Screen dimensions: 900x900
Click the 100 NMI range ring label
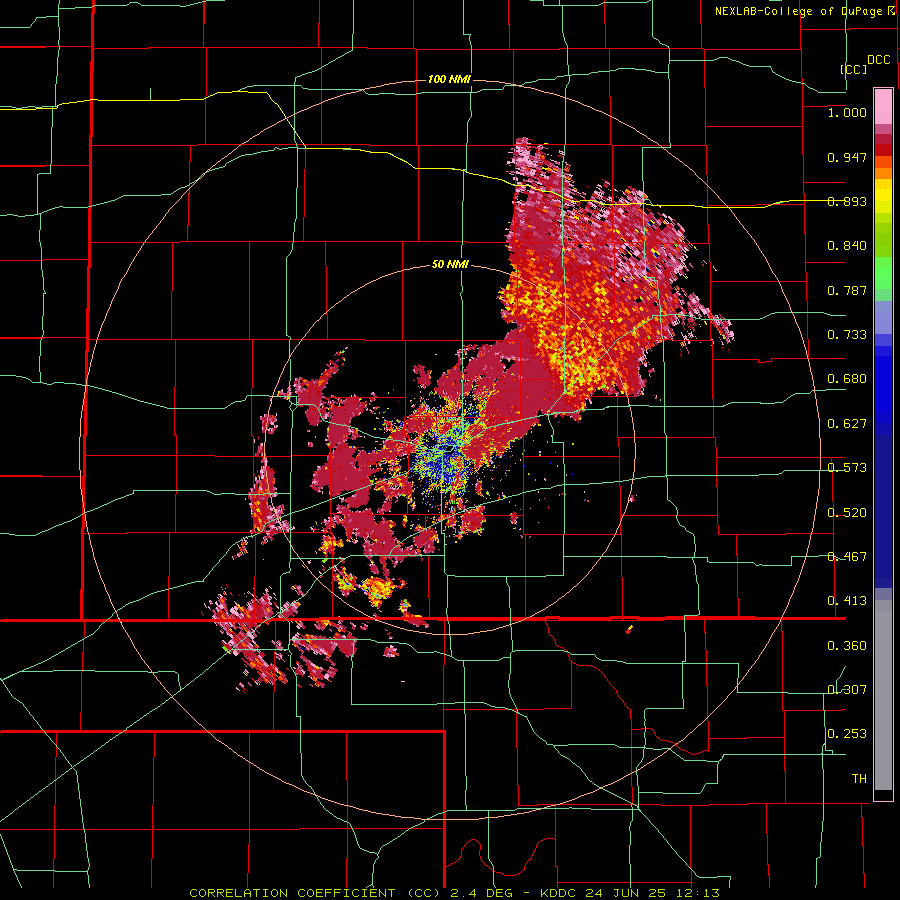pos(449,79)
